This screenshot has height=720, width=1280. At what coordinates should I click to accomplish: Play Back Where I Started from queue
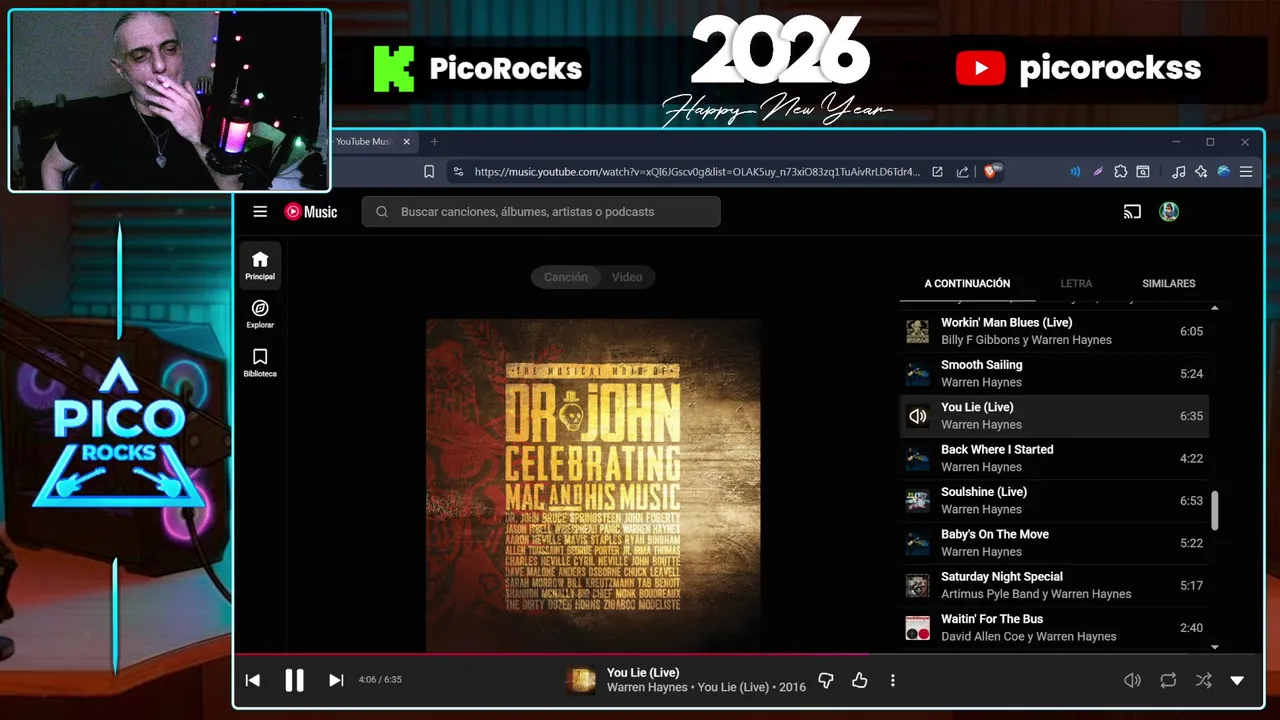pyautogui.click(x=1055, y=458)
